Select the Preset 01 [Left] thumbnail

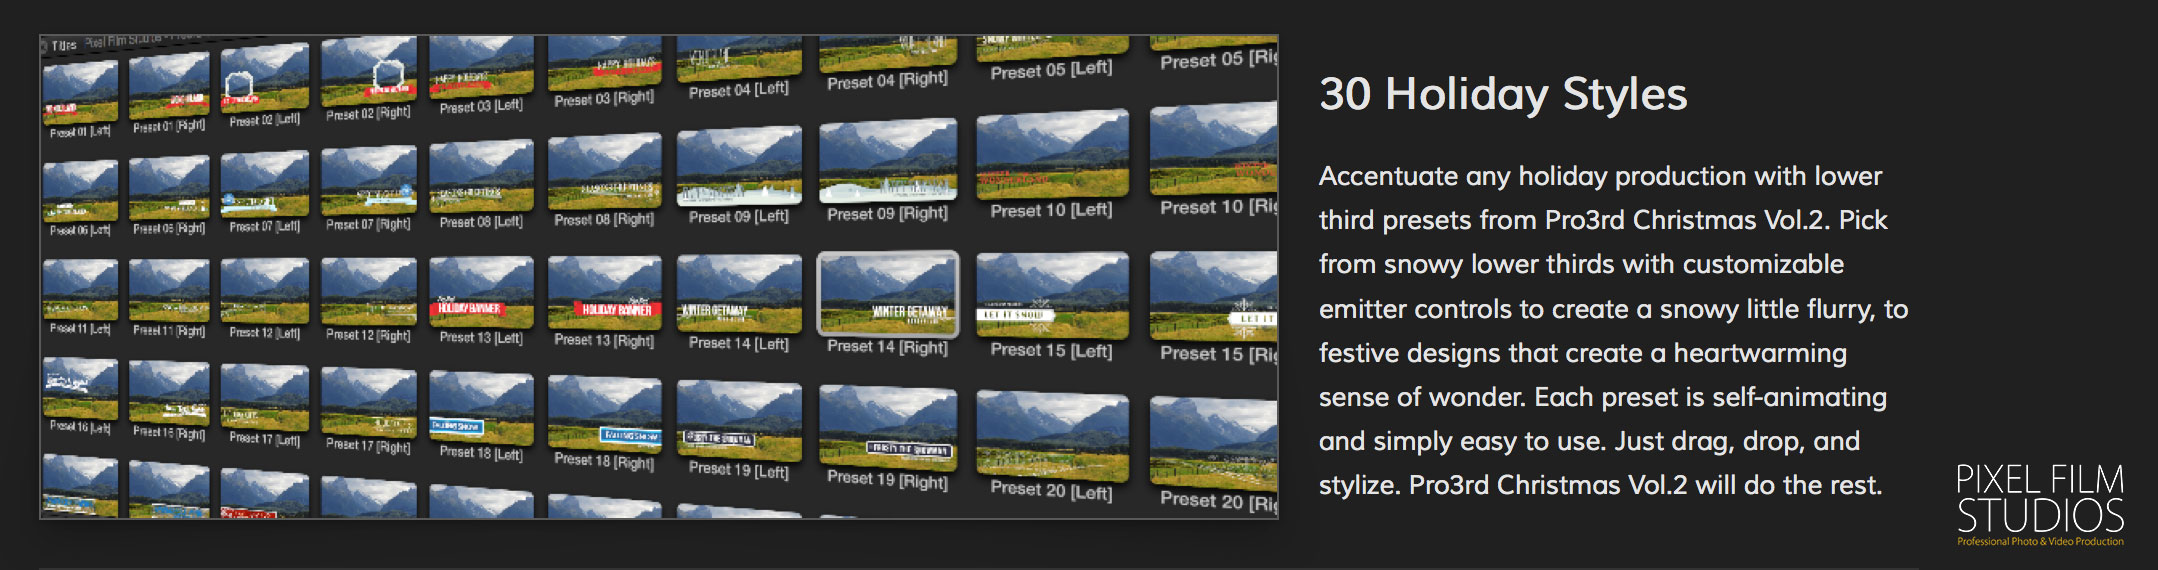pos(80,92)
